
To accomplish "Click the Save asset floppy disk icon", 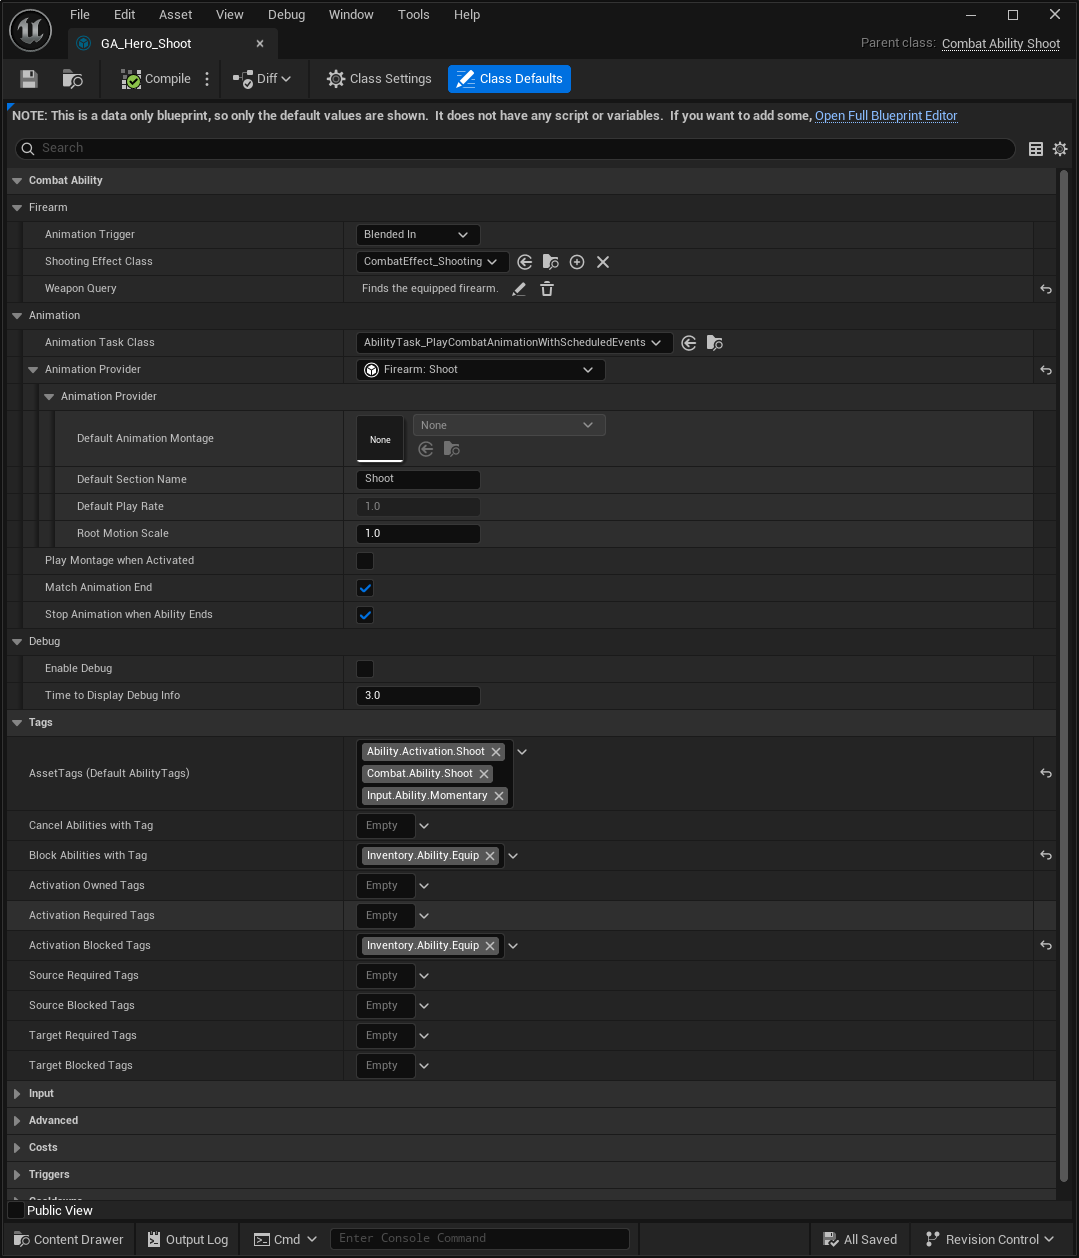I will coord(29,79).
